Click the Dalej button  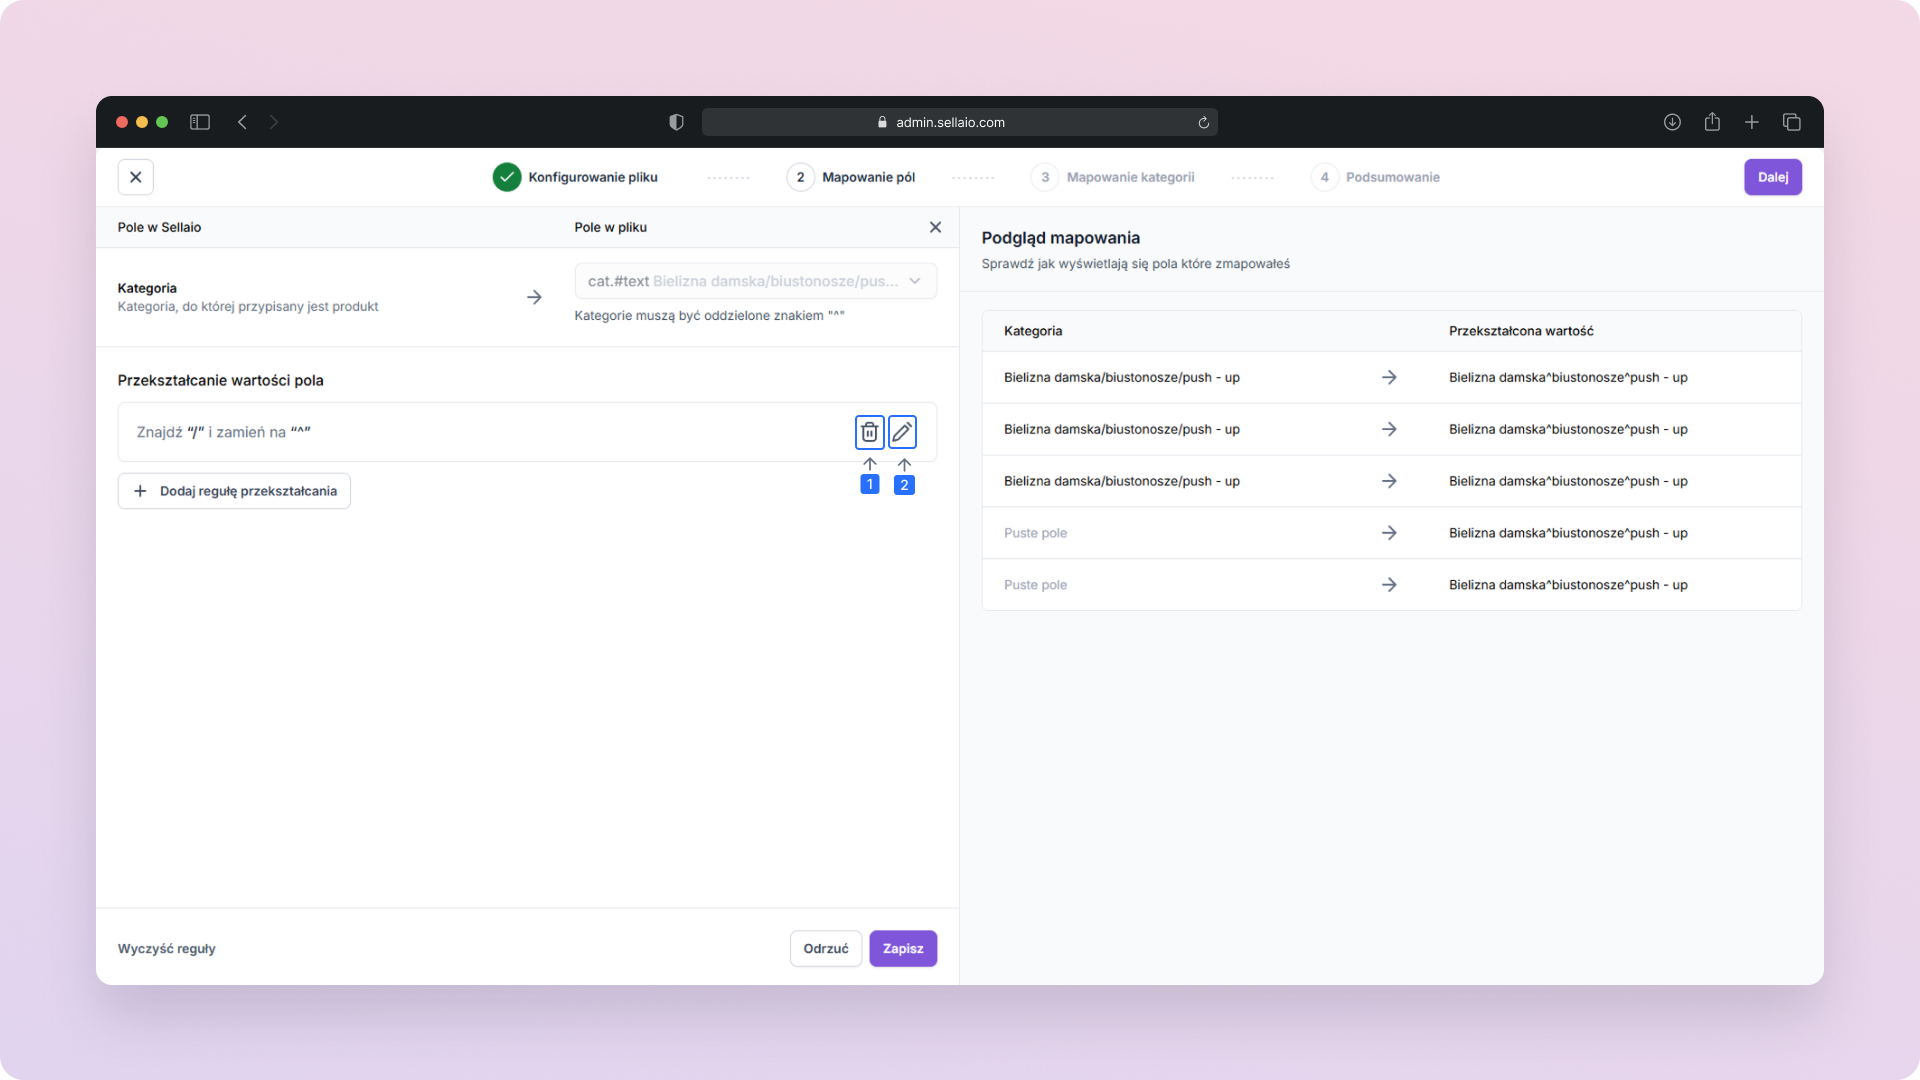point(1773,177)
